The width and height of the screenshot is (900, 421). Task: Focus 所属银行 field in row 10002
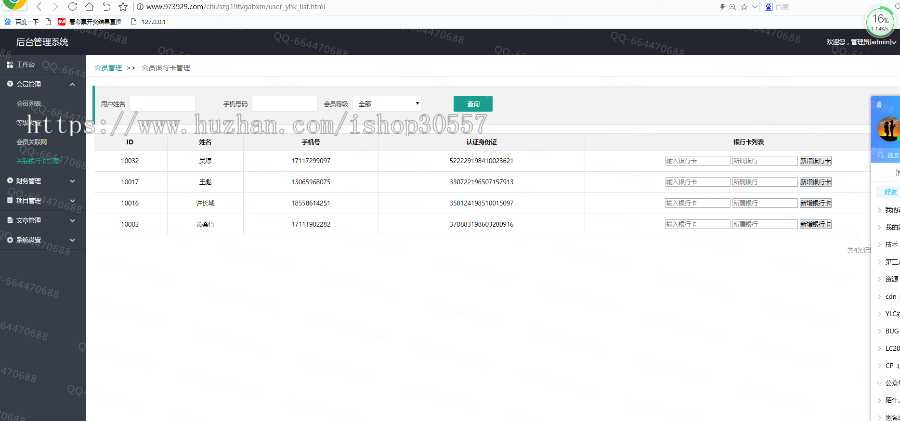pos(765,224)
